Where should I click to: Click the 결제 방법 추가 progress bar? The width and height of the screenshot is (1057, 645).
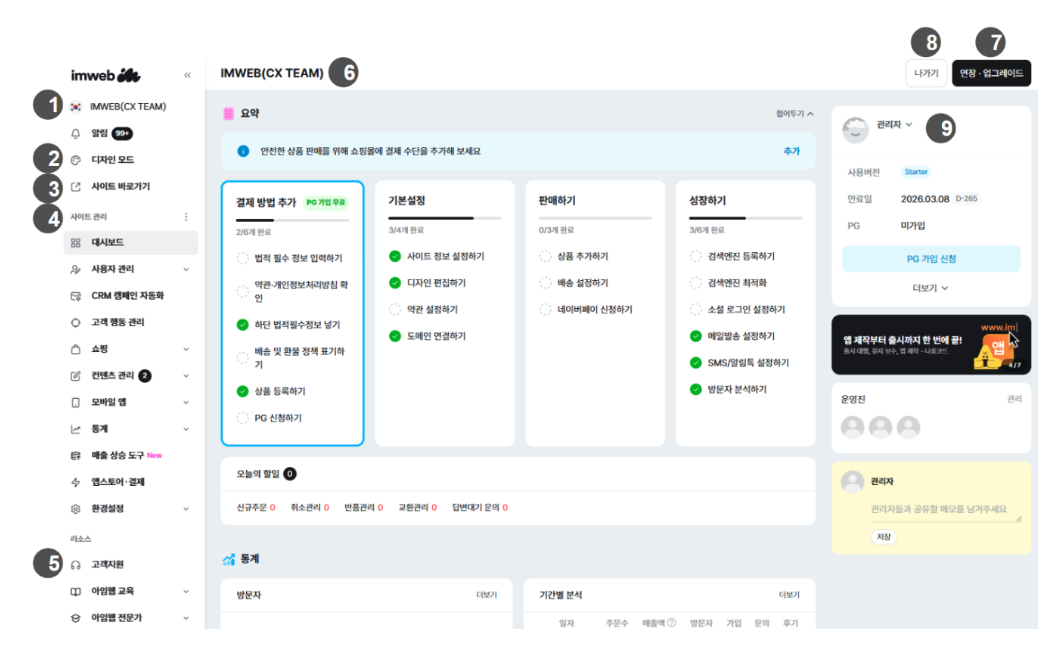tap(293, 220)
